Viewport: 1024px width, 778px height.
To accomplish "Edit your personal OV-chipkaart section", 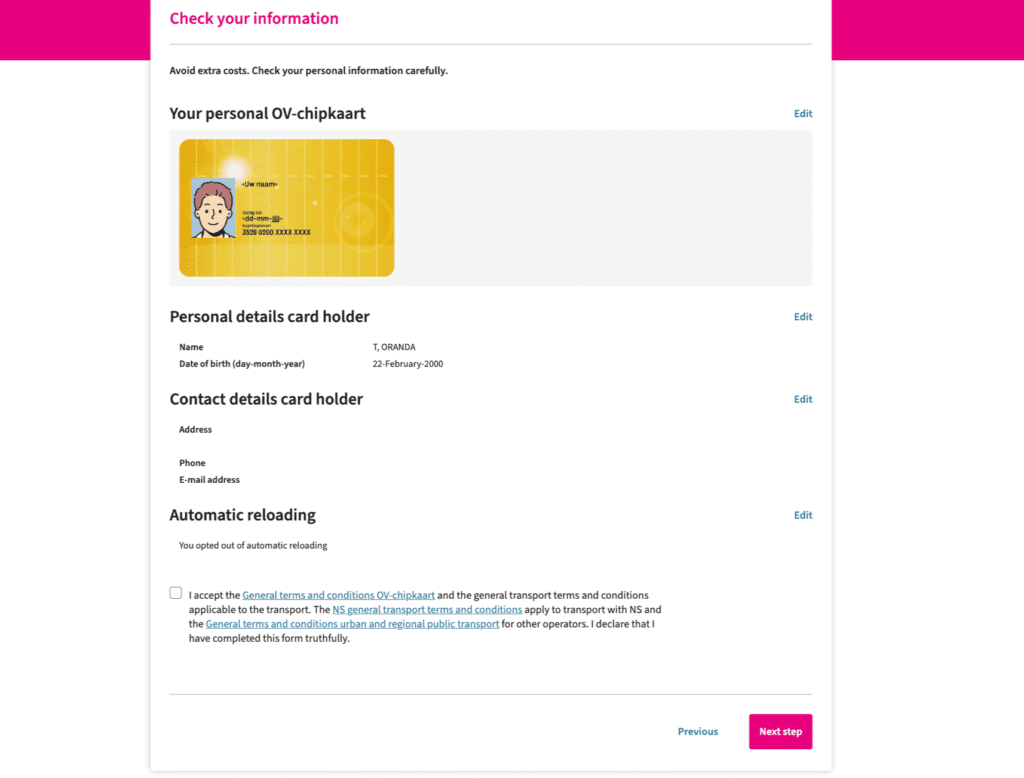I will point(803,114).
